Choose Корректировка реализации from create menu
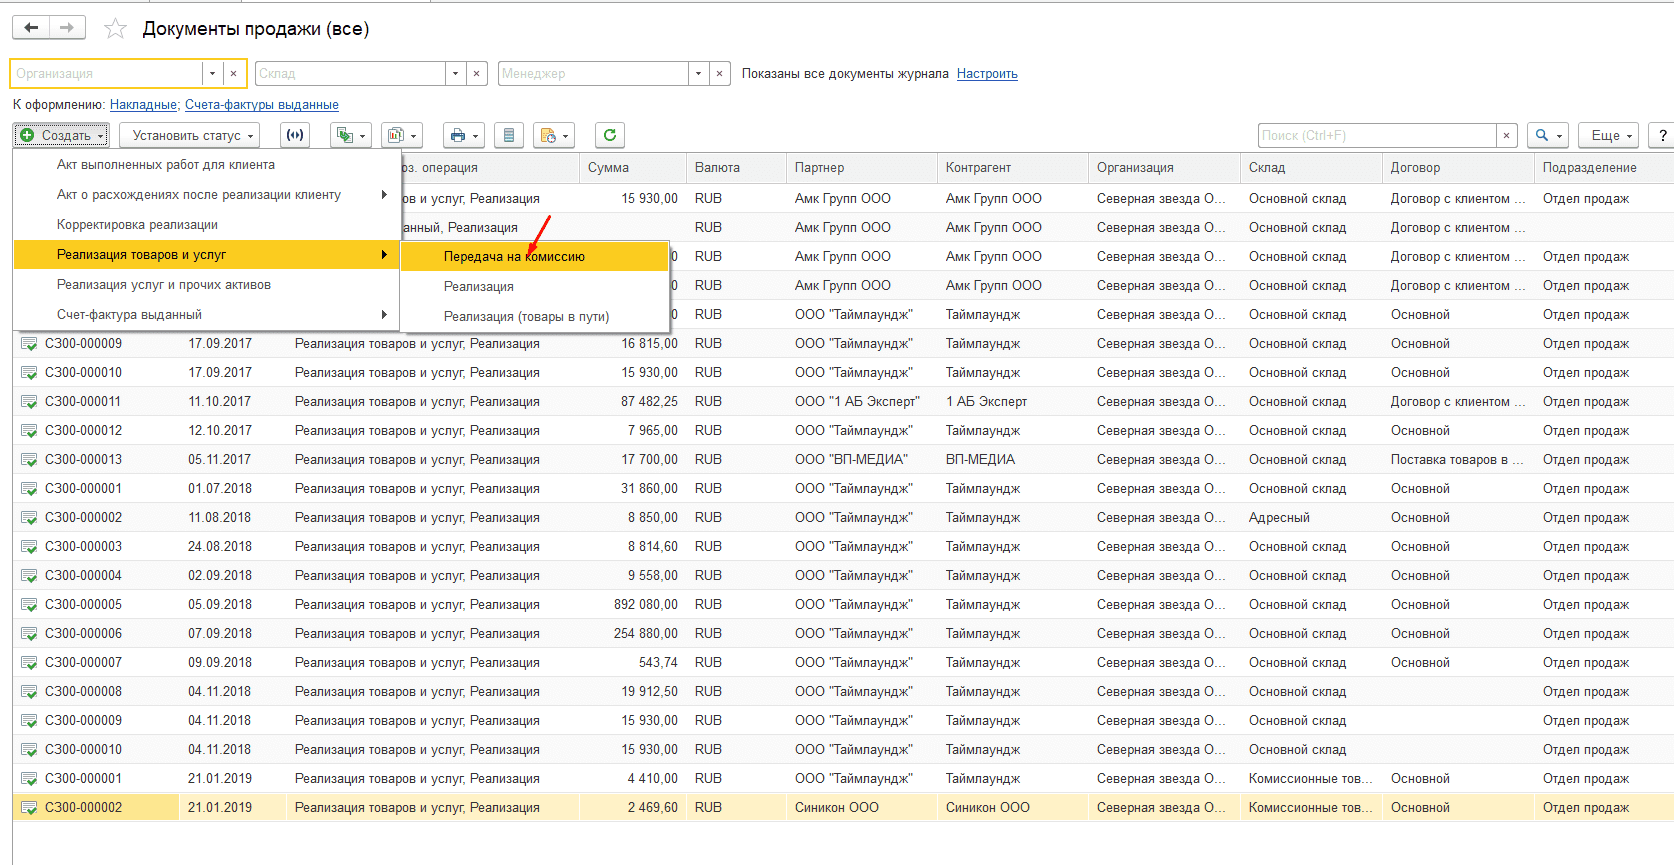 (x=137, y=225)
